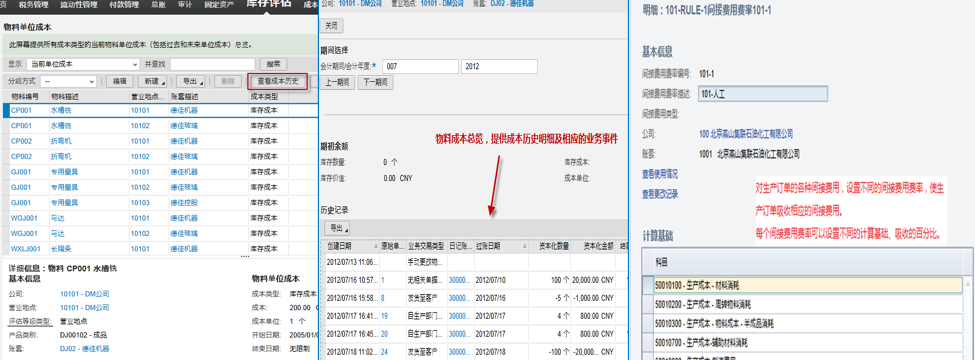
Task: Open the 固定资产 tab
Action: point(218,4)
